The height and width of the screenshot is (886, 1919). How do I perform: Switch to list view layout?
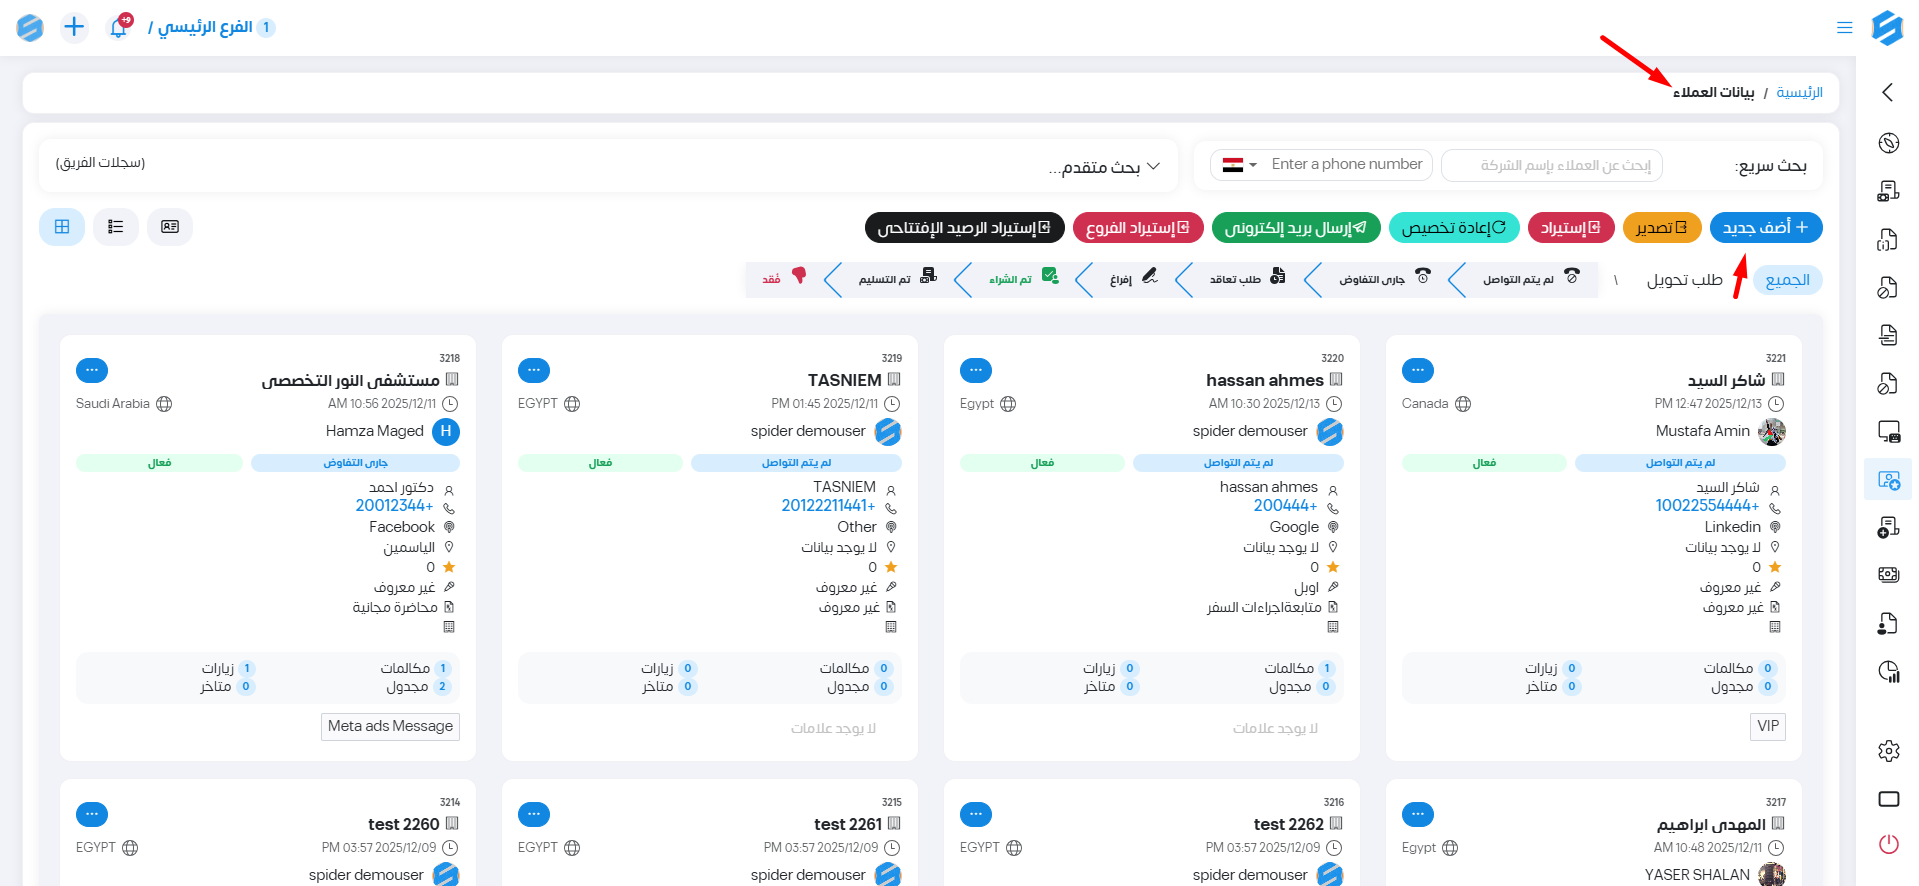pyautogui.click(x=116, y=227)
